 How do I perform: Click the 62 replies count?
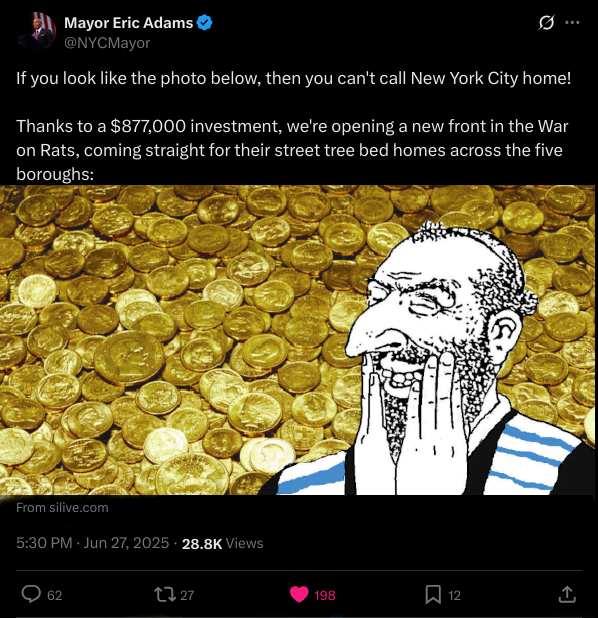tap(54, 595)
